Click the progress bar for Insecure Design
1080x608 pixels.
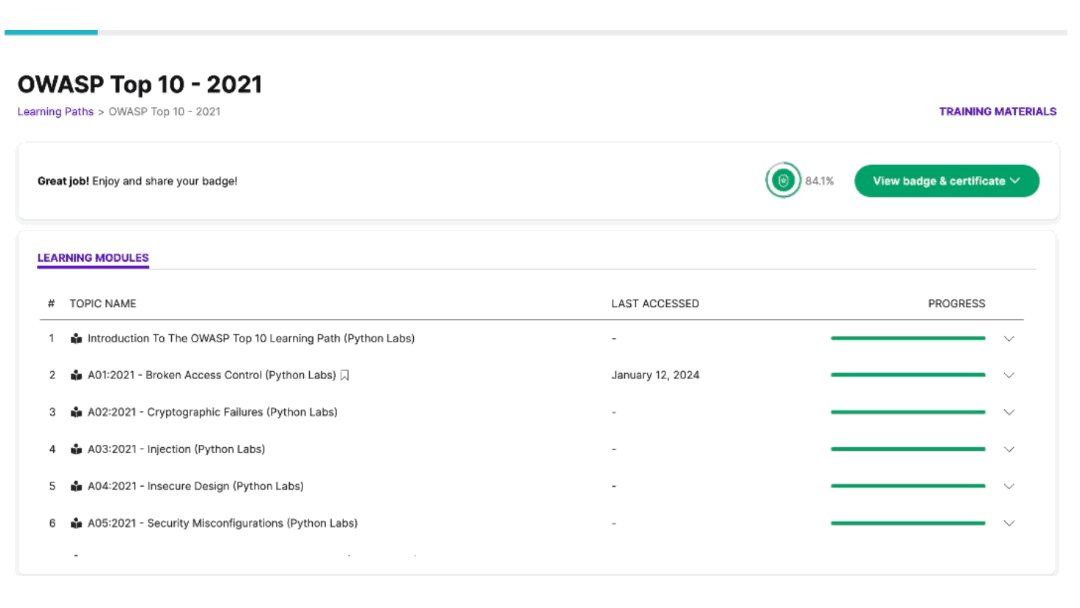coord(908,485)
